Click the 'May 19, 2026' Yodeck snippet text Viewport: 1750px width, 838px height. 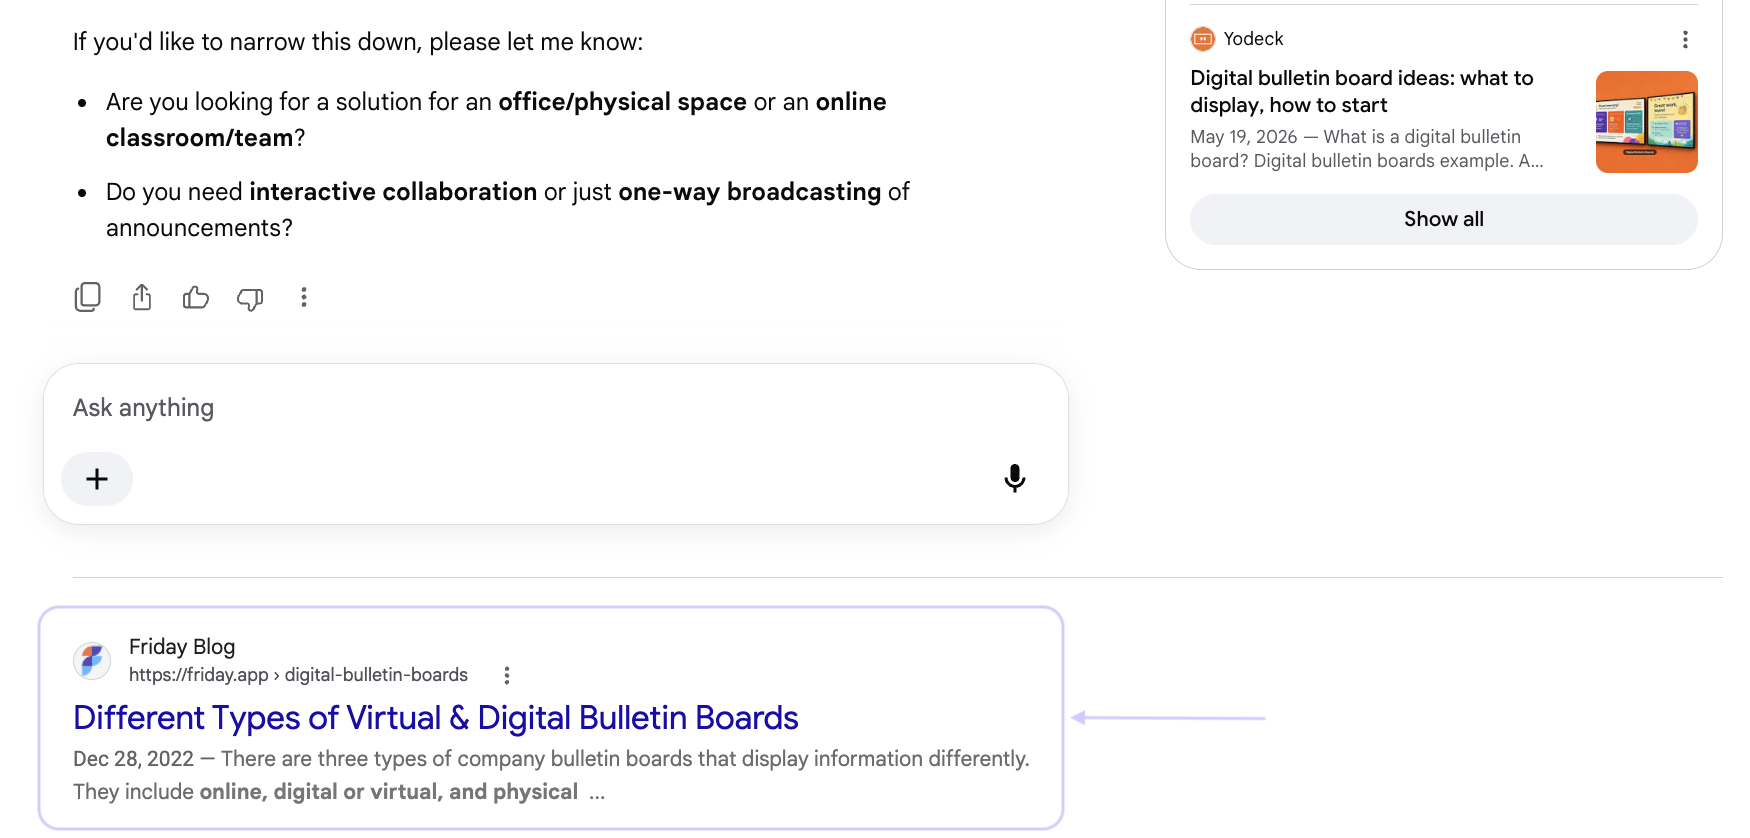[1367, 149]
